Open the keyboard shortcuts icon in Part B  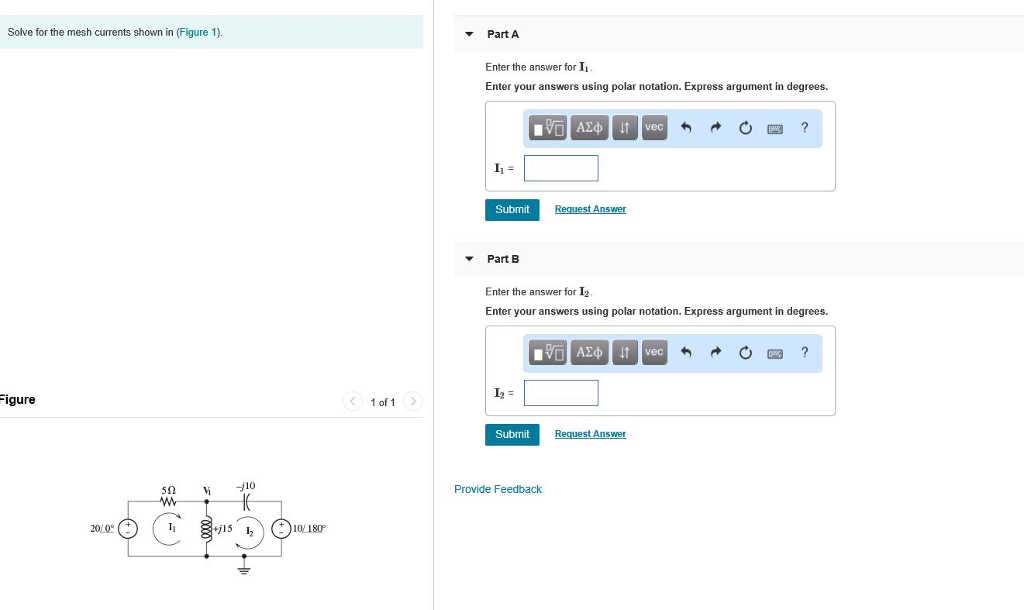774,352
